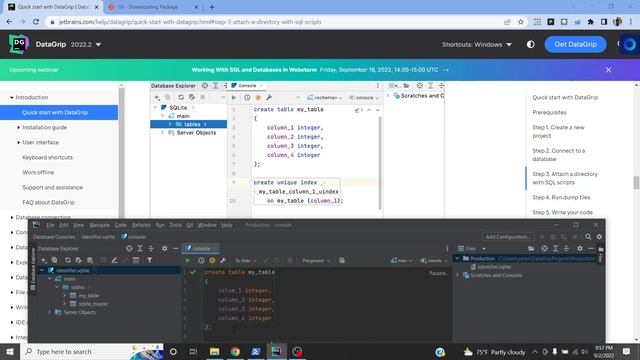Open Shortcuts: Windows dropdown on help page

477,44
